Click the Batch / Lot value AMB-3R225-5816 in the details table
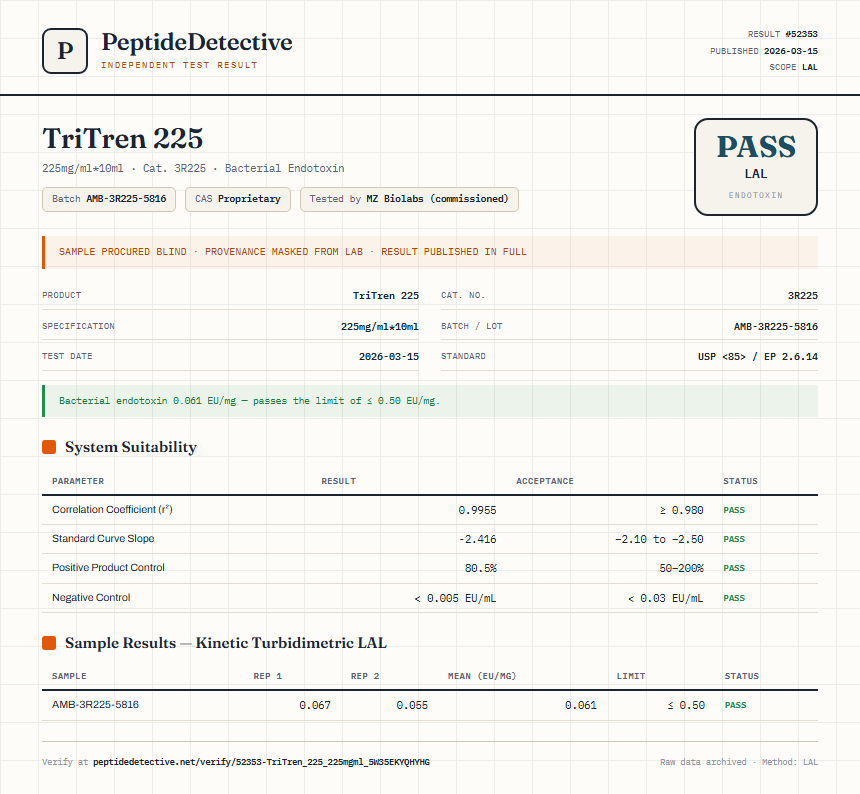The width and height of the screenshot is (860, 794). coord(776,326)
